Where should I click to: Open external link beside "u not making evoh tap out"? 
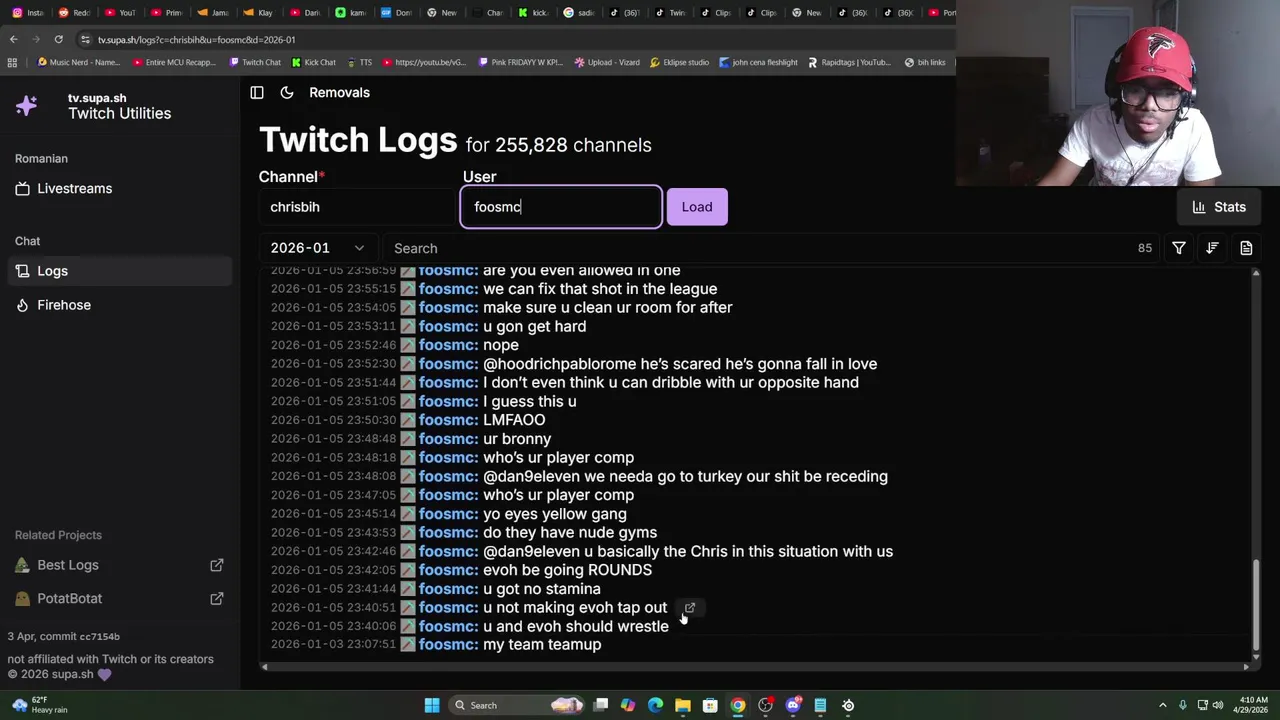(690, 607)
